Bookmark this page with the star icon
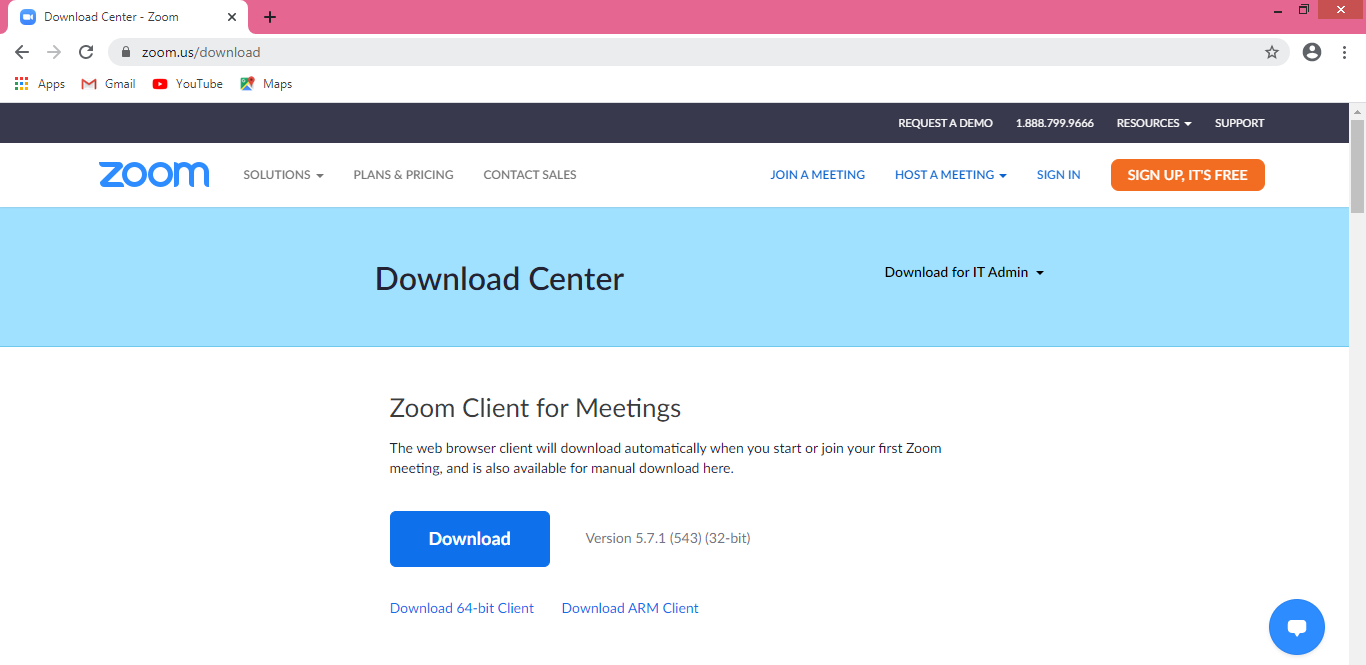The image size is (1366, 665). [1271, 51]
